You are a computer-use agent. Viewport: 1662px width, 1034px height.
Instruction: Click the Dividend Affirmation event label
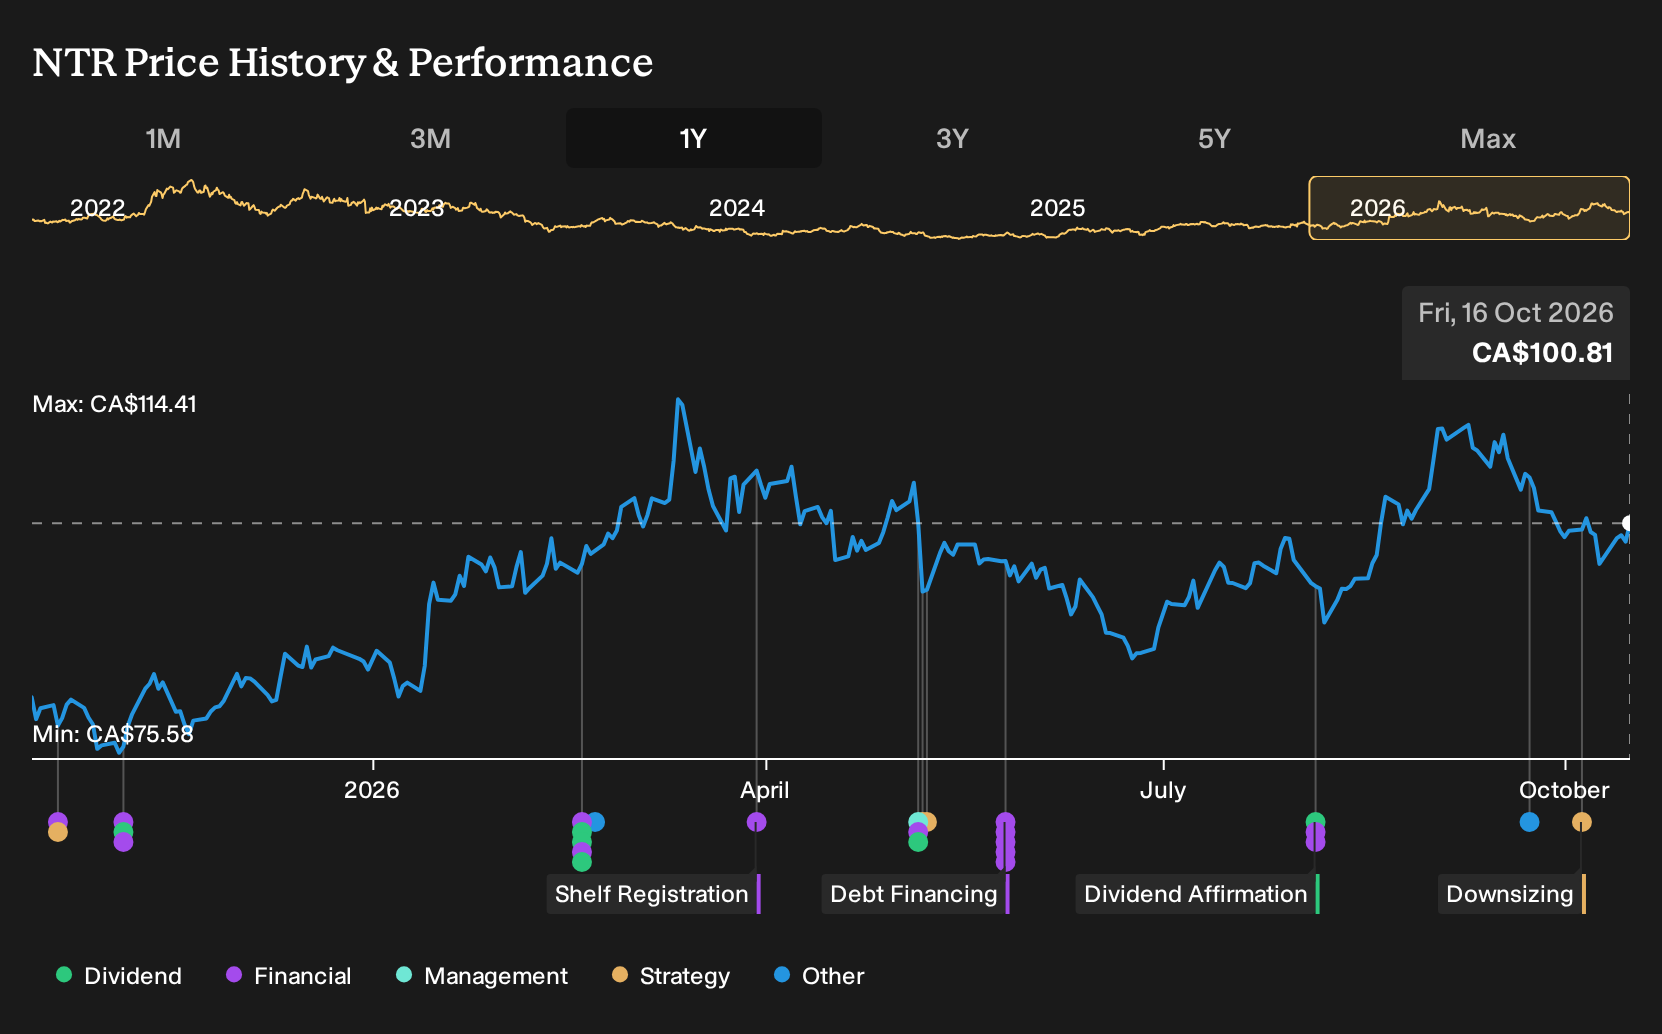(x=1198, y=894)
